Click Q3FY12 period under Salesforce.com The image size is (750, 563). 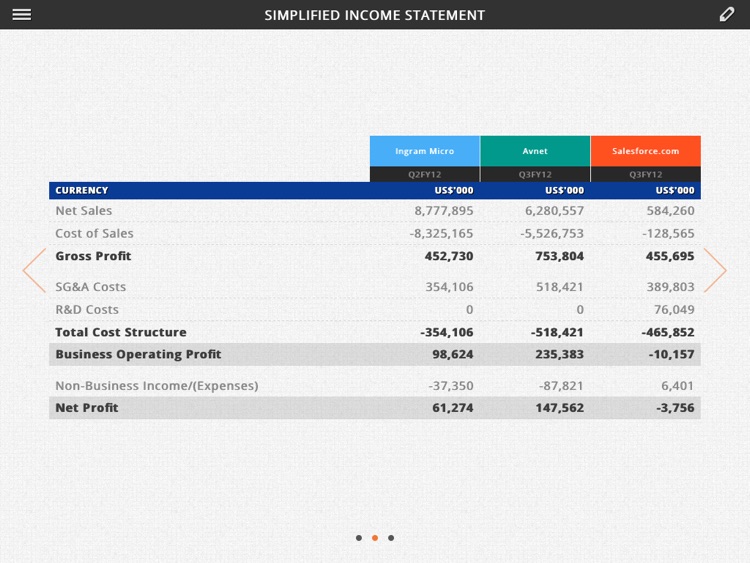(646, 175)
